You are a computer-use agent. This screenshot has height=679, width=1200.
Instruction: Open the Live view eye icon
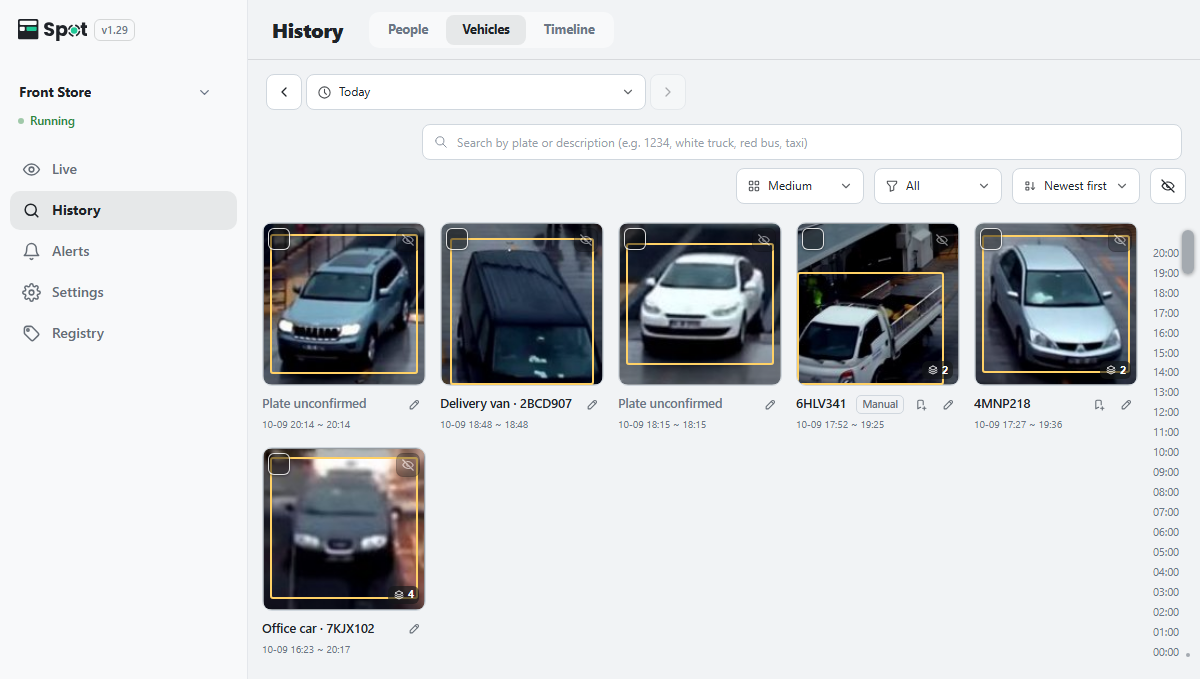point(32,170)
